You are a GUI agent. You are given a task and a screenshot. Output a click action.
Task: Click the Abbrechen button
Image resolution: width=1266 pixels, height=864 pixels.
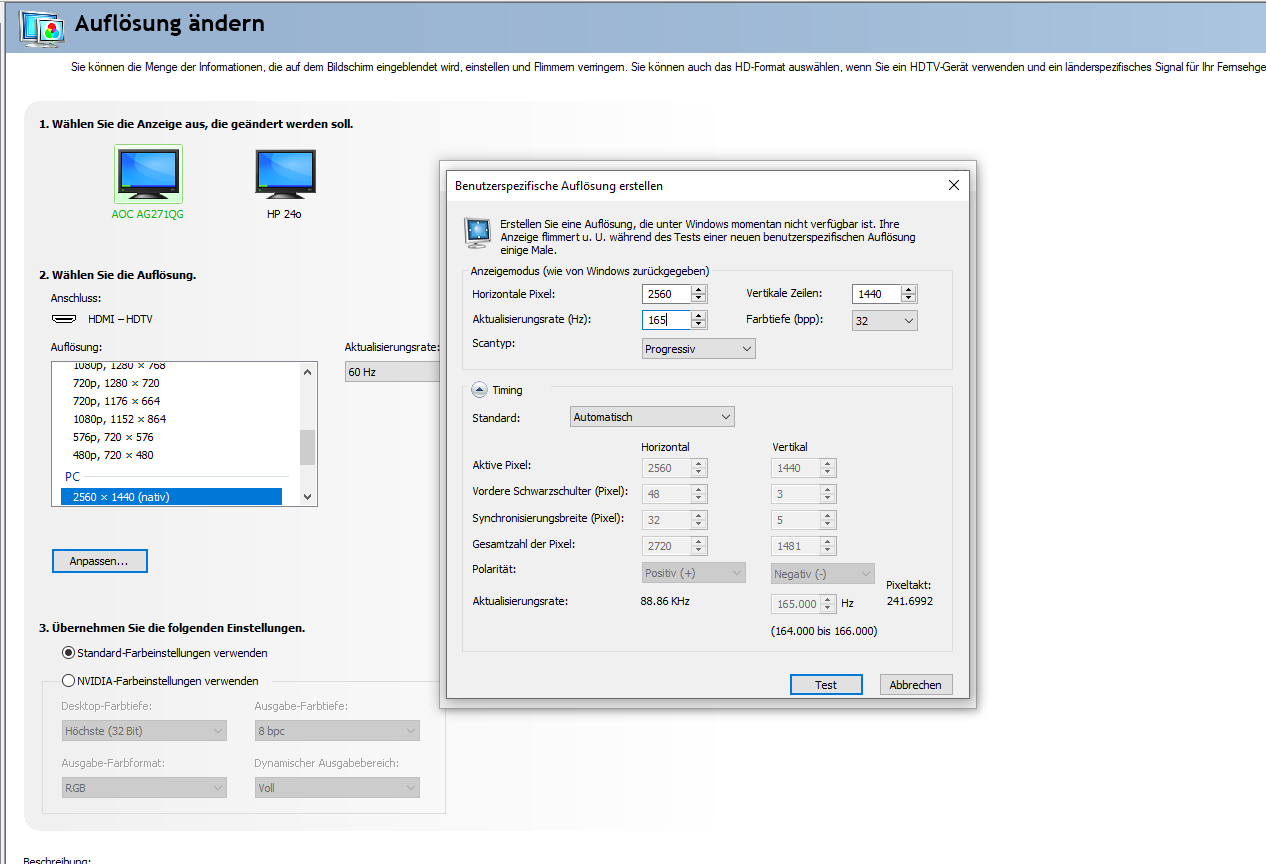[915, 684]
